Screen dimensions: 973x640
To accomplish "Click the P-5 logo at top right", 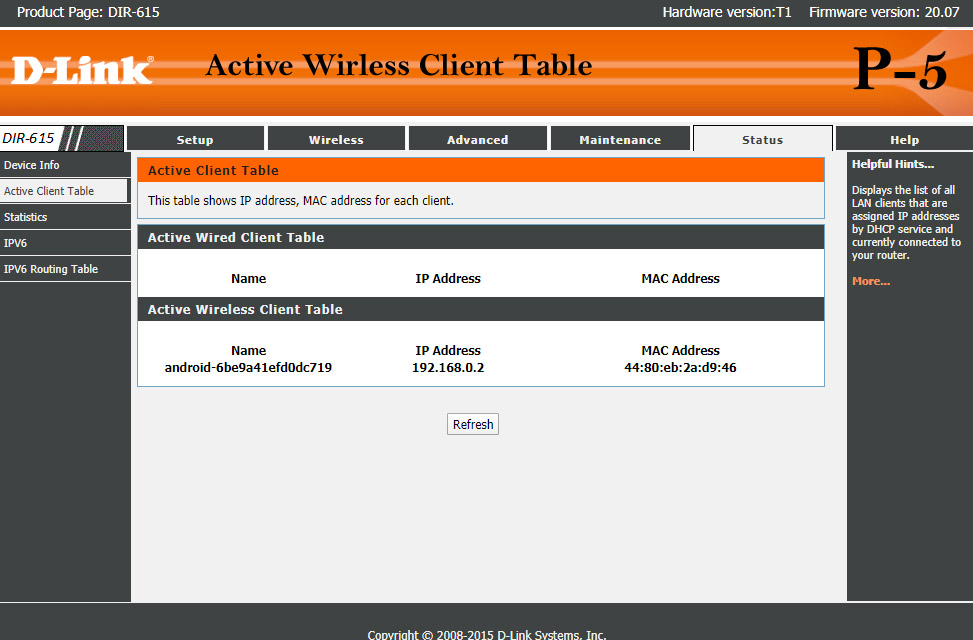I will 900,71.
